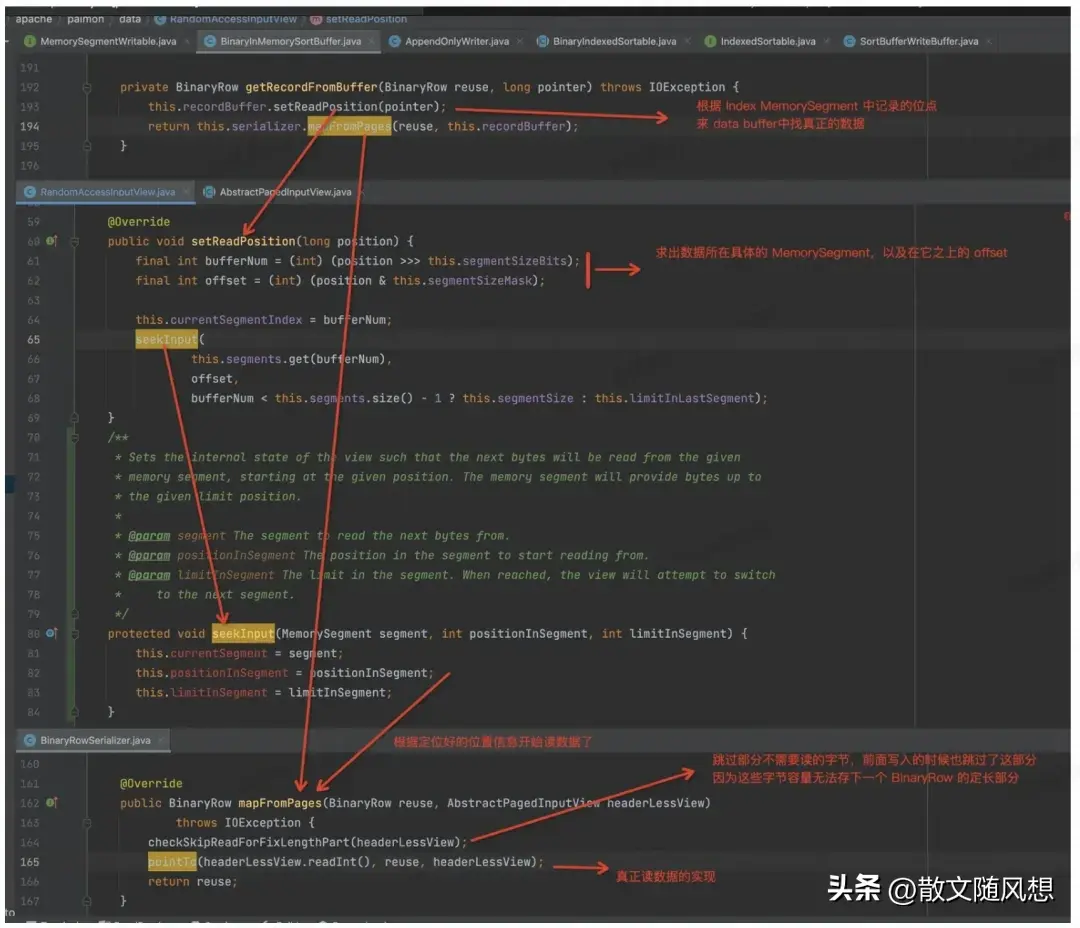Click the override gutter icon on line 162
The width and height of the screenshot is (1080, 928).
coord(51,803)
